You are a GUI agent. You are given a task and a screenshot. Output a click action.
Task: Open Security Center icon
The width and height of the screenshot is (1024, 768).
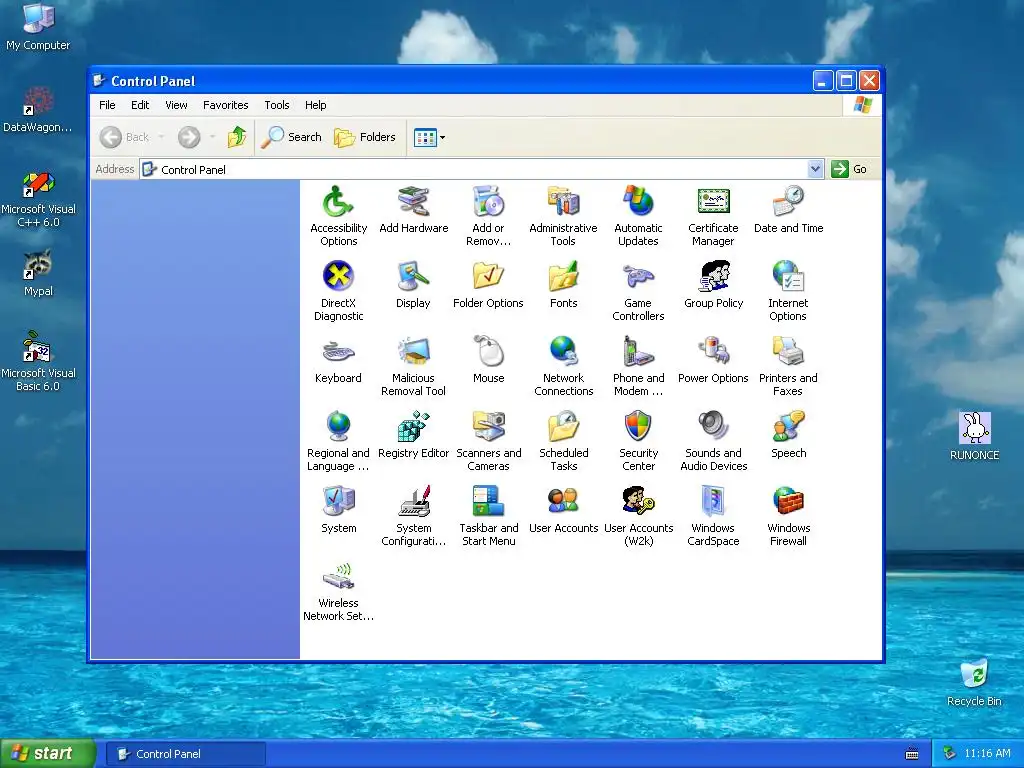[x=638, y=426]
